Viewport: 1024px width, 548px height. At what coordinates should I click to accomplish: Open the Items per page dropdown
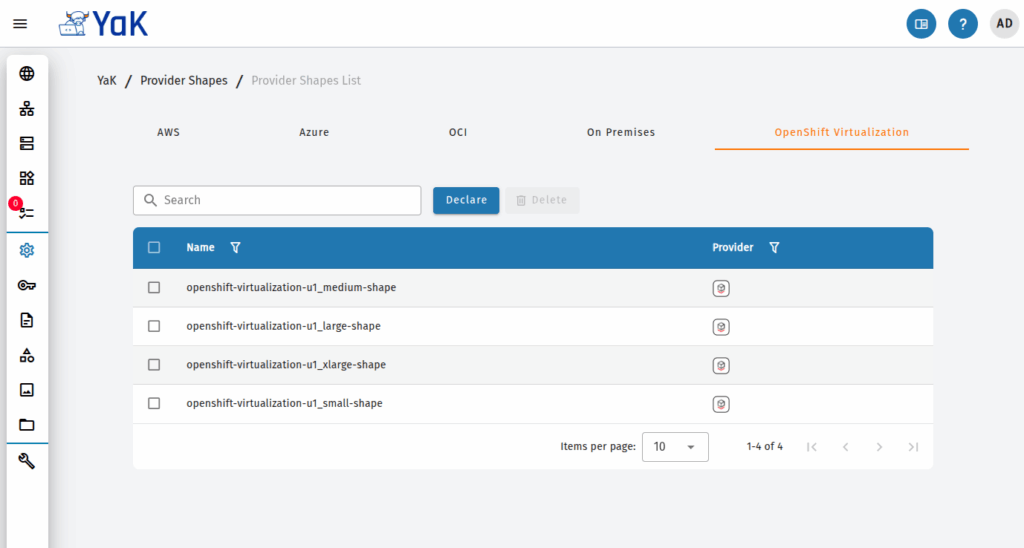coord(675,447)
